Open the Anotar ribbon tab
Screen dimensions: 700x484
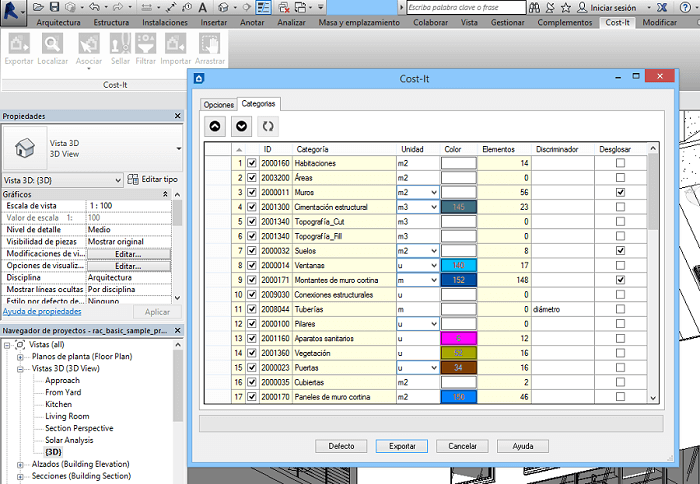252,22
